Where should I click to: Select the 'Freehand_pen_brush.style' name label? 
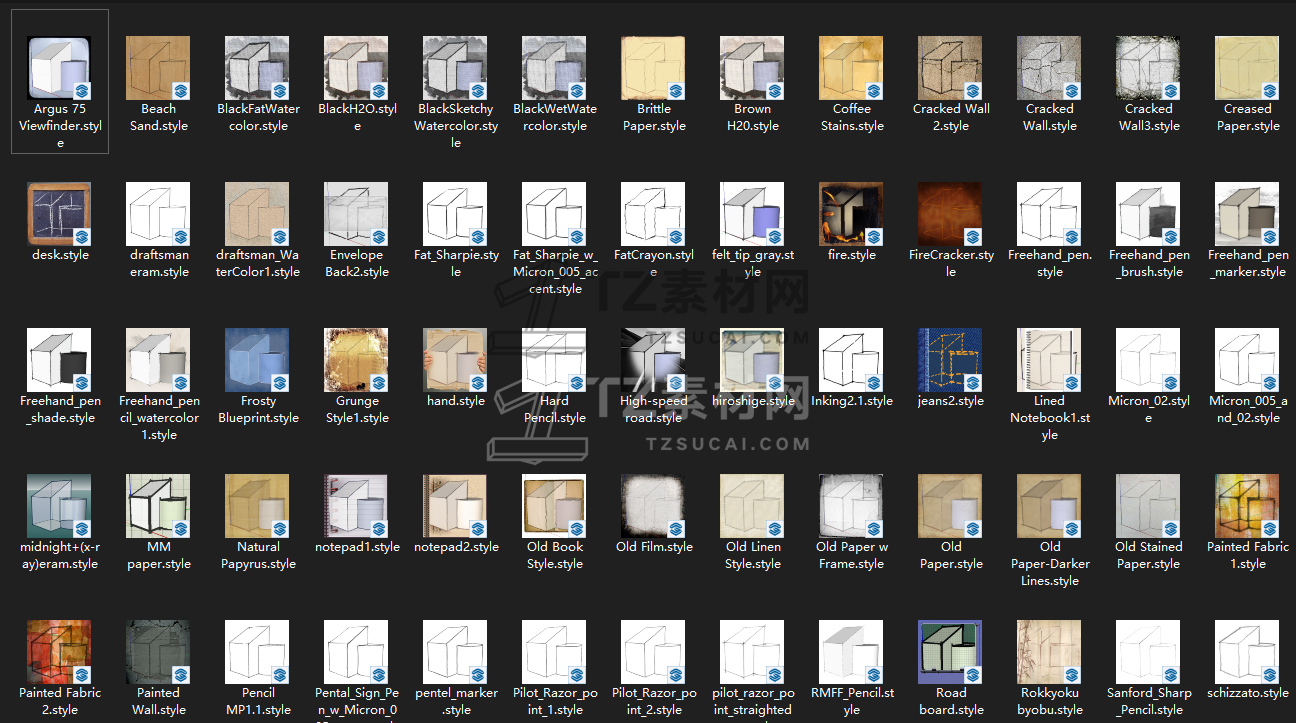click(1149, 263)
